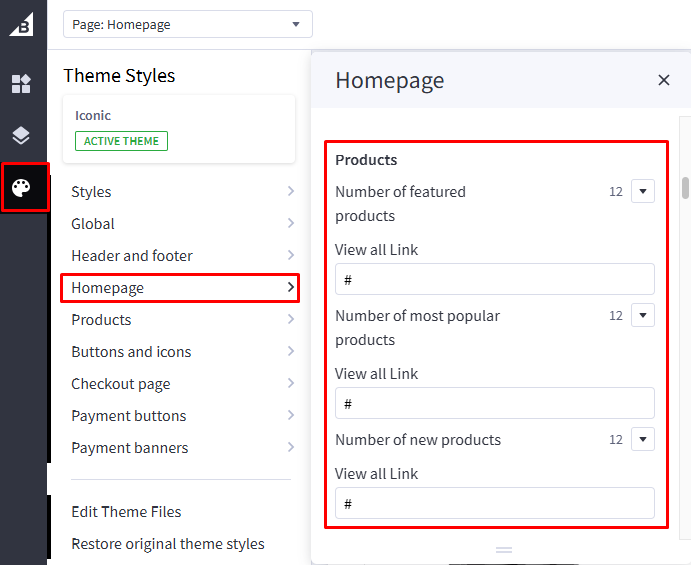Open the Page: Homepage dropdown
691x565 pixels.
187,24
